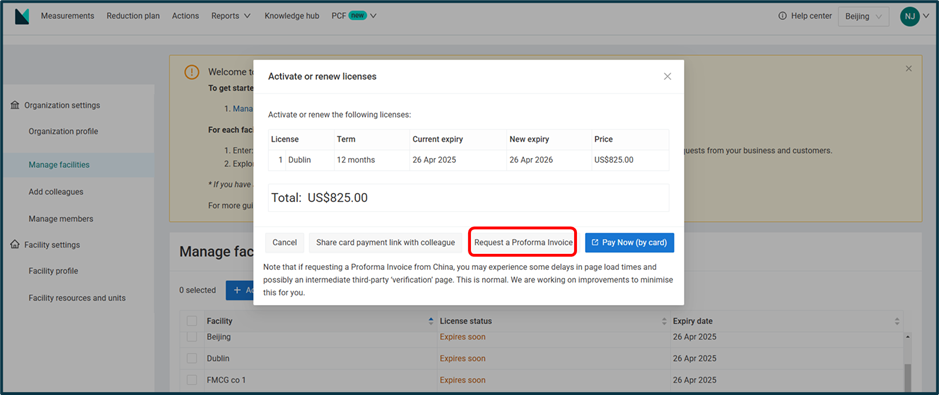Select Organization settings section

[62, 105]
